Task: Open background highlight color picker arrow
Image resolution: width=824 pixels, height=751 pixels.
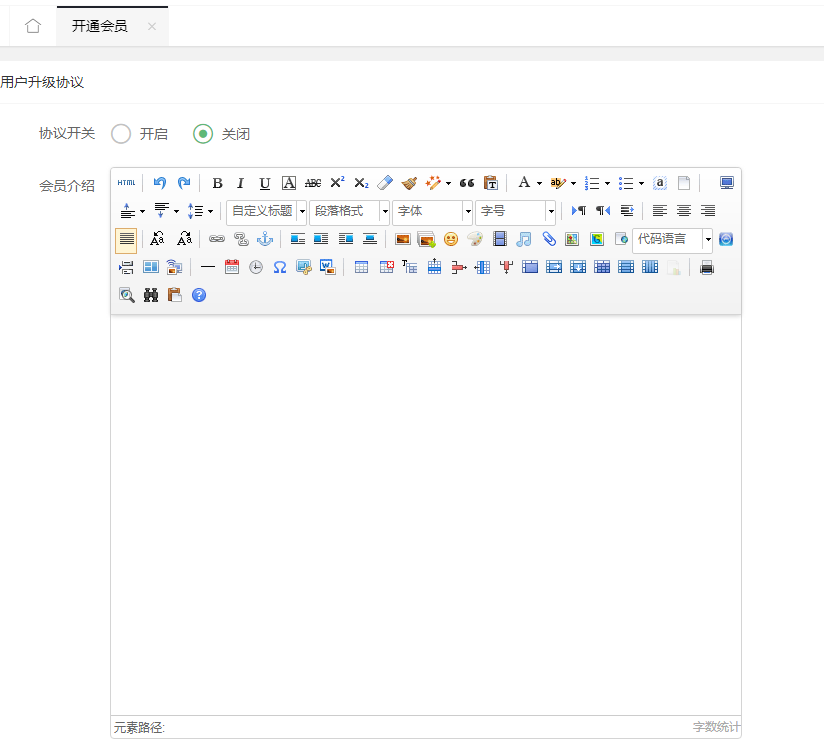Action: (x=573, y=183)
